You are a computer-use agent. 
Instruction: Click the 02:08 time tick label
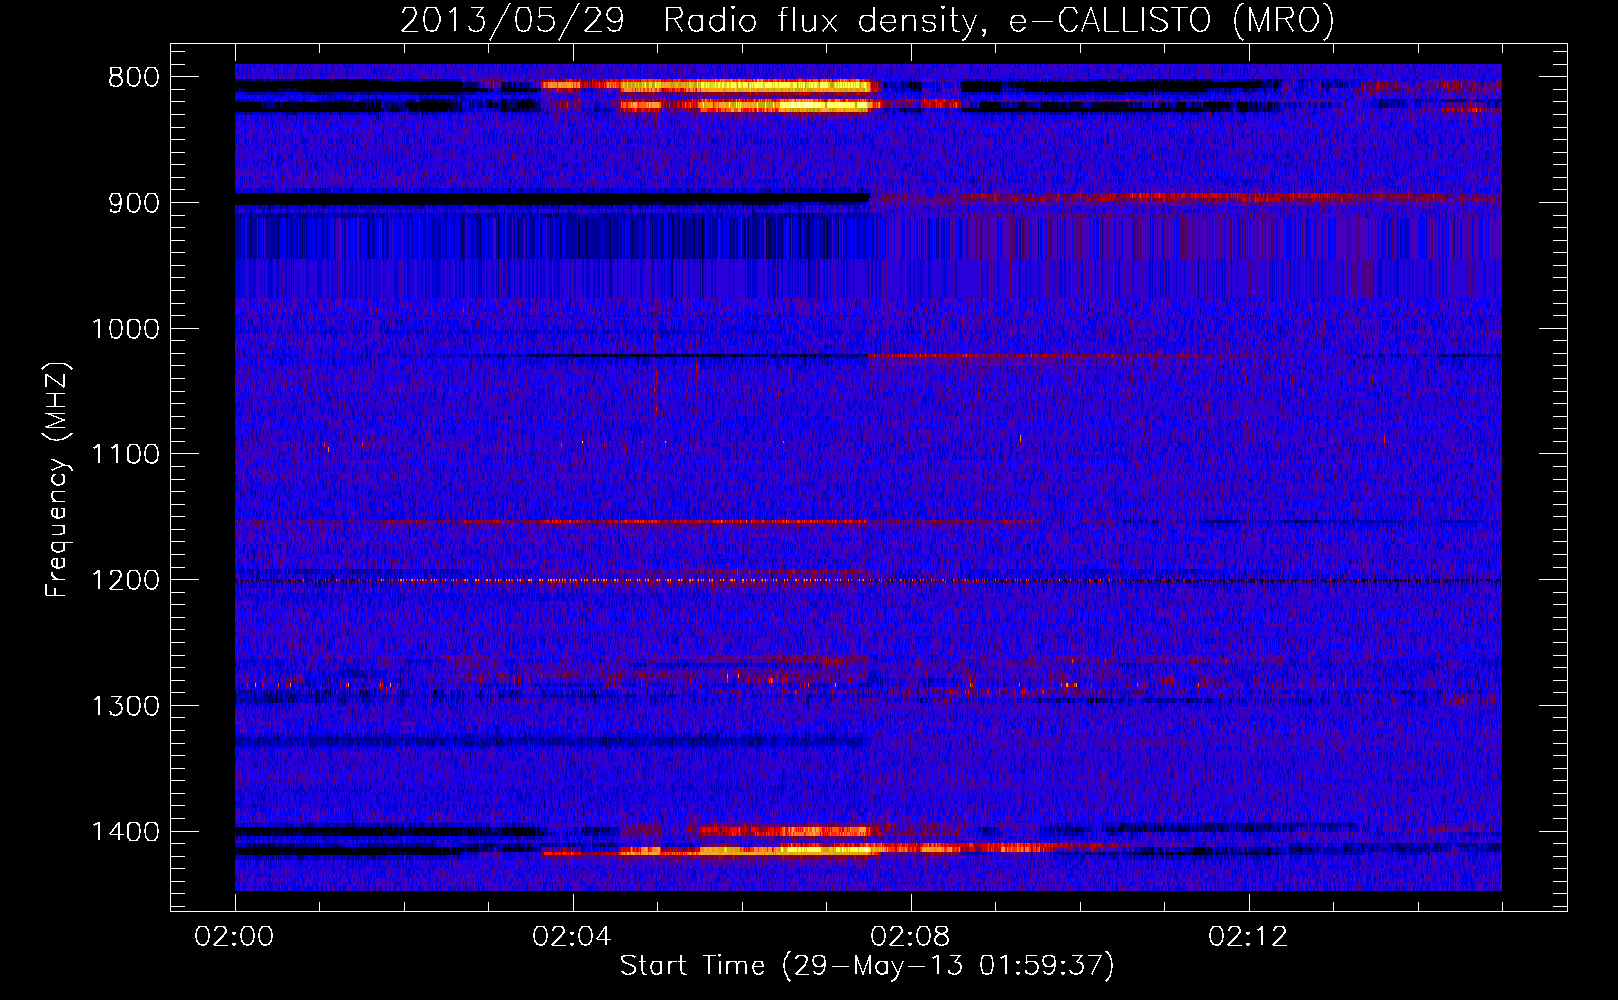[910, 937]
